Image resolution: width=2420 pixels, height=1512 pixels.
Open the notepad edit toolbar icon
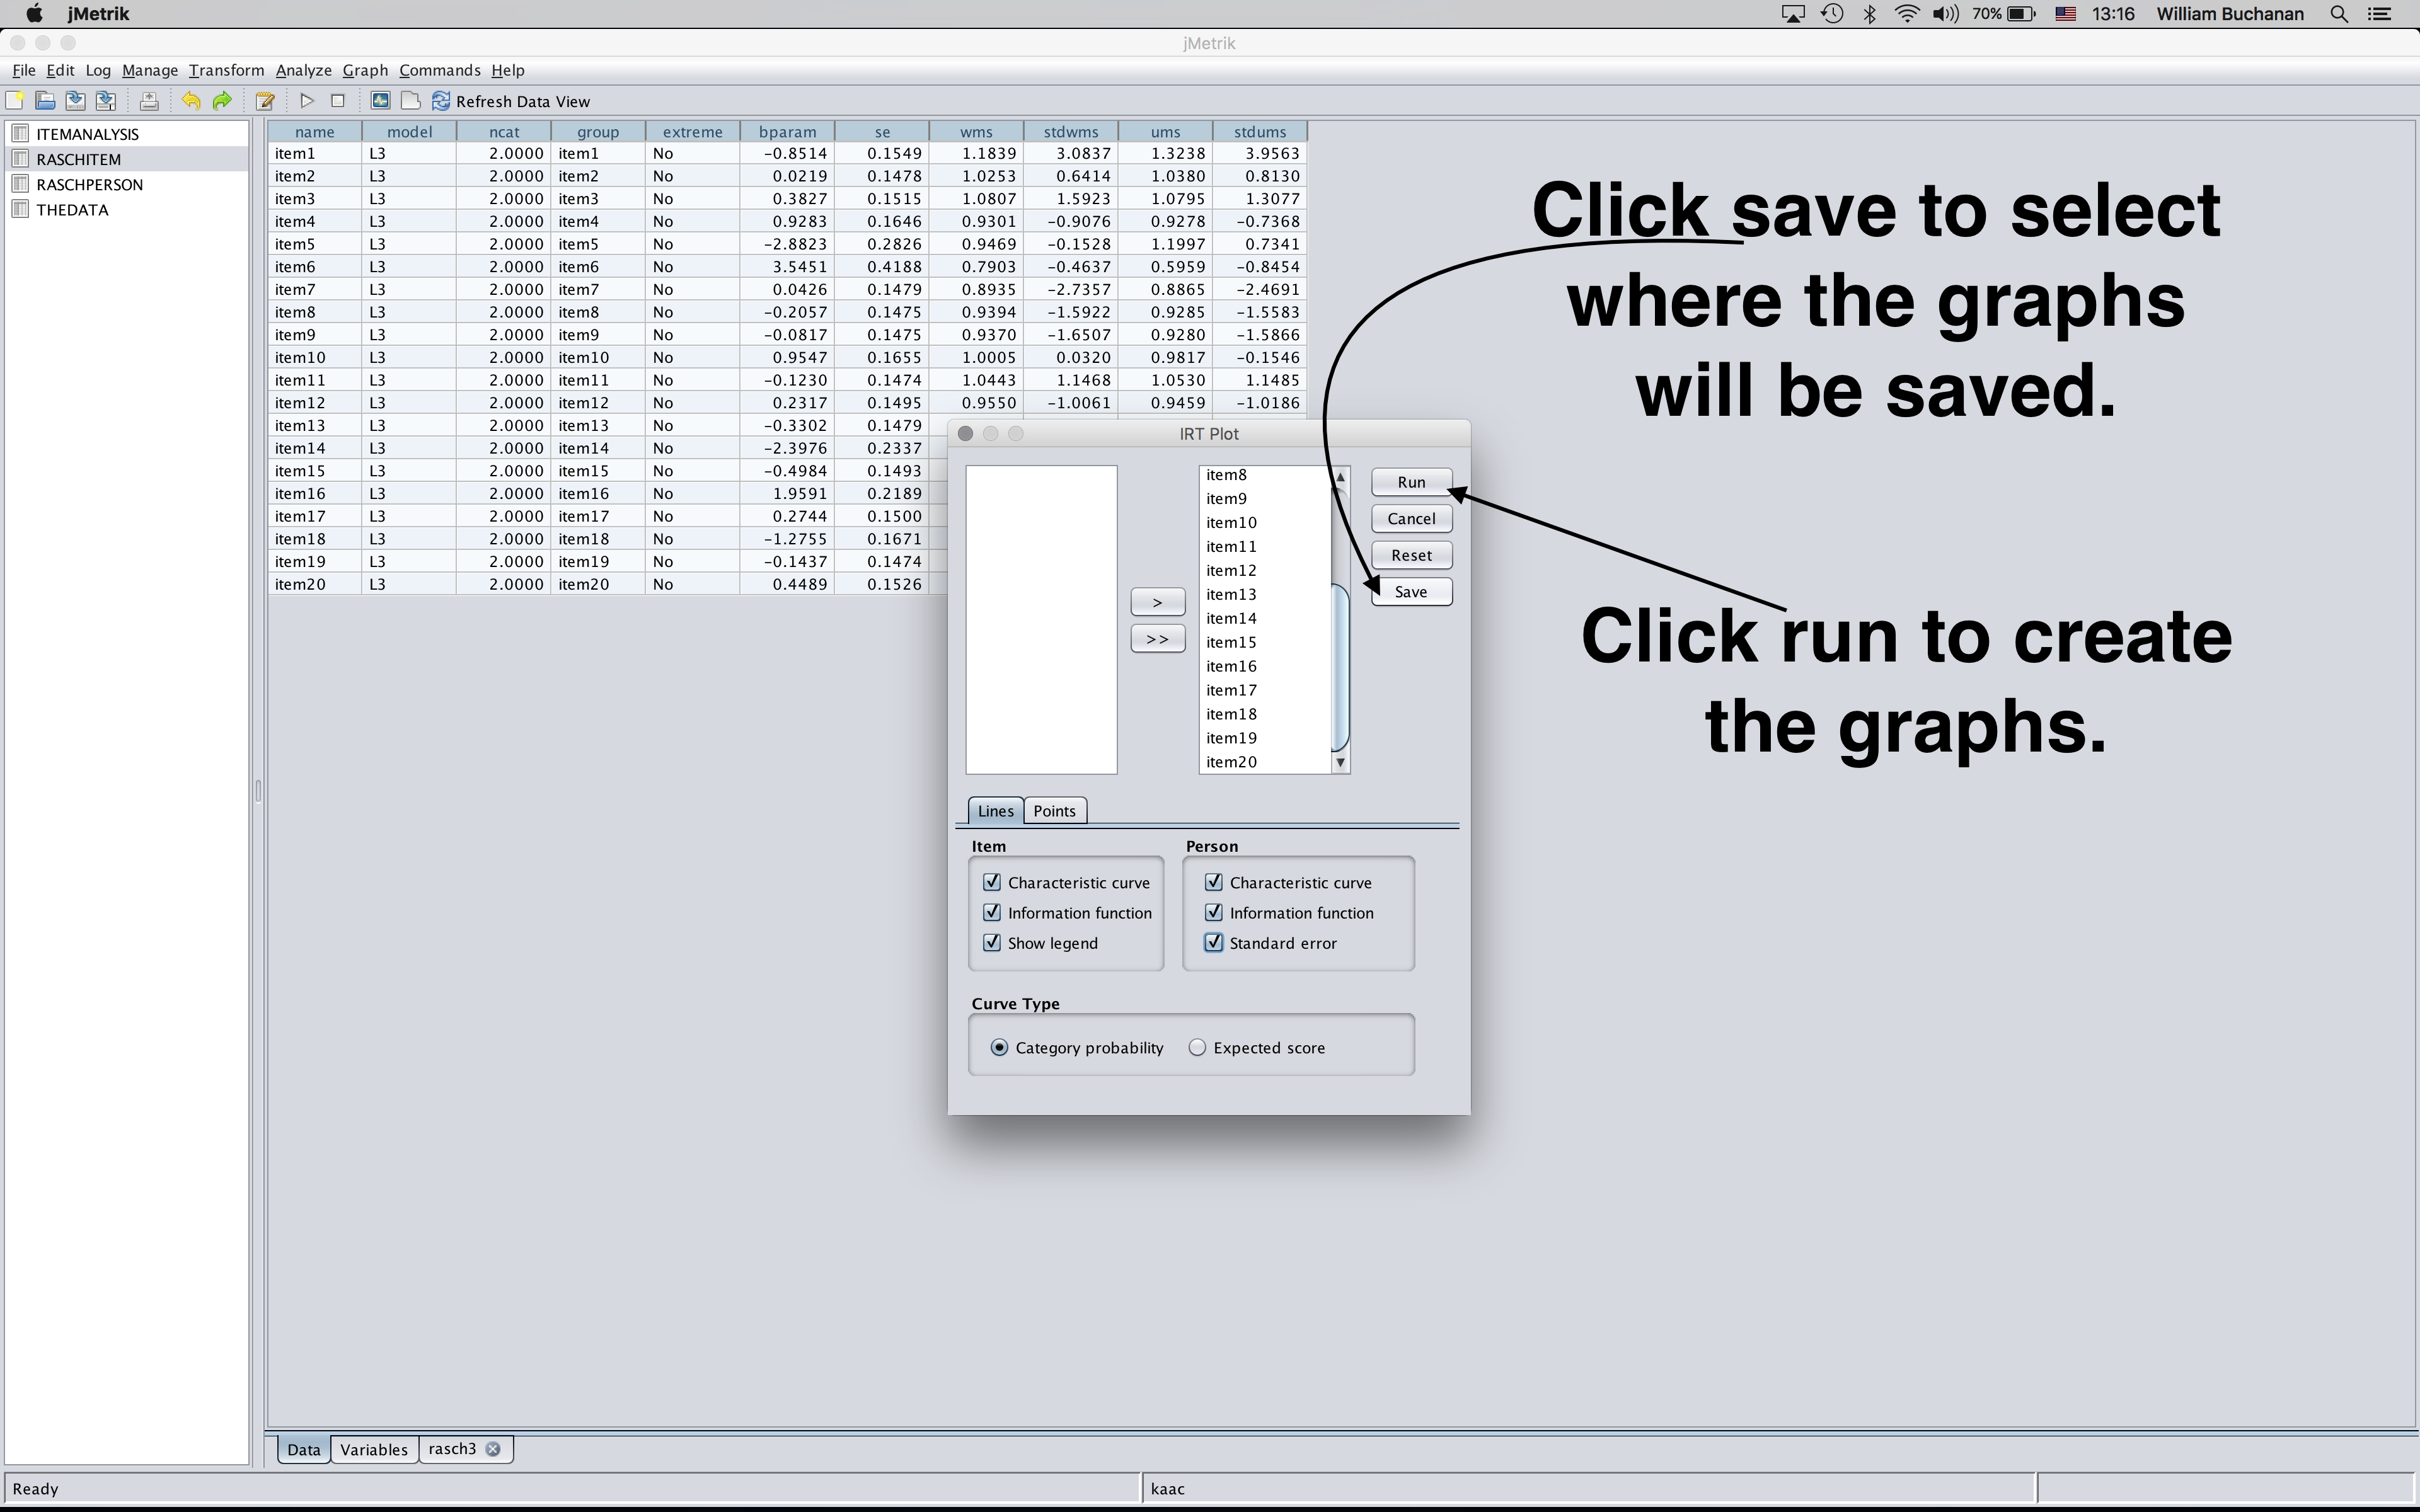click(265, 101)
